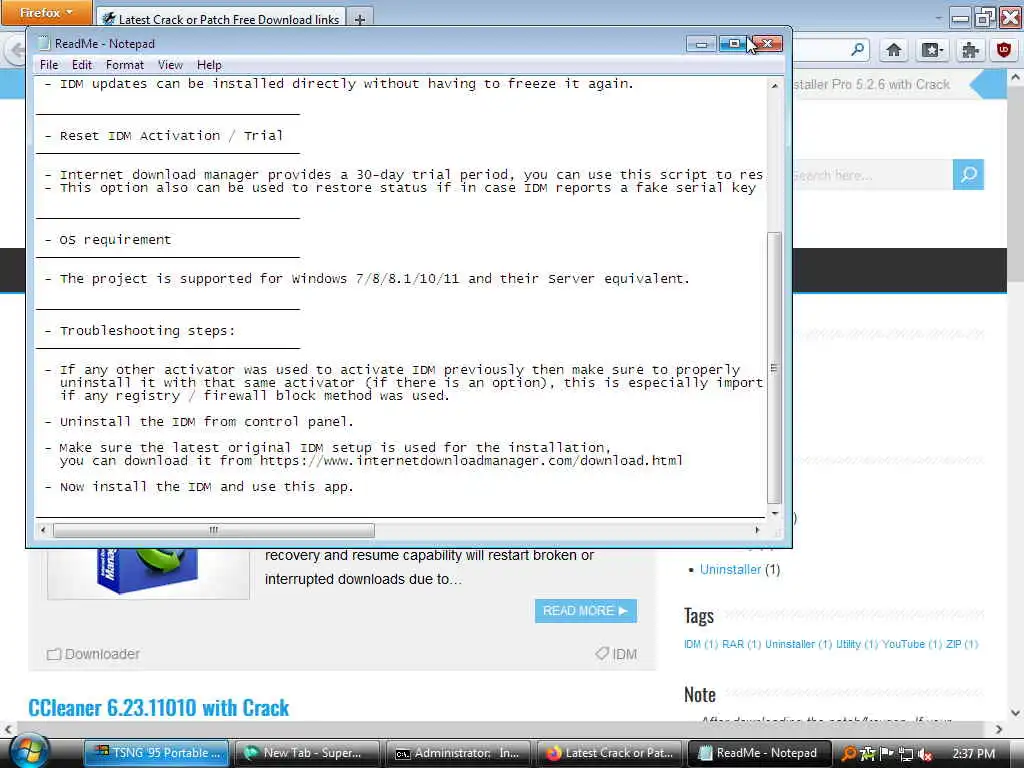Click the 'OS requirement' heading text
1024x768 pixels.
pos(115,240)
